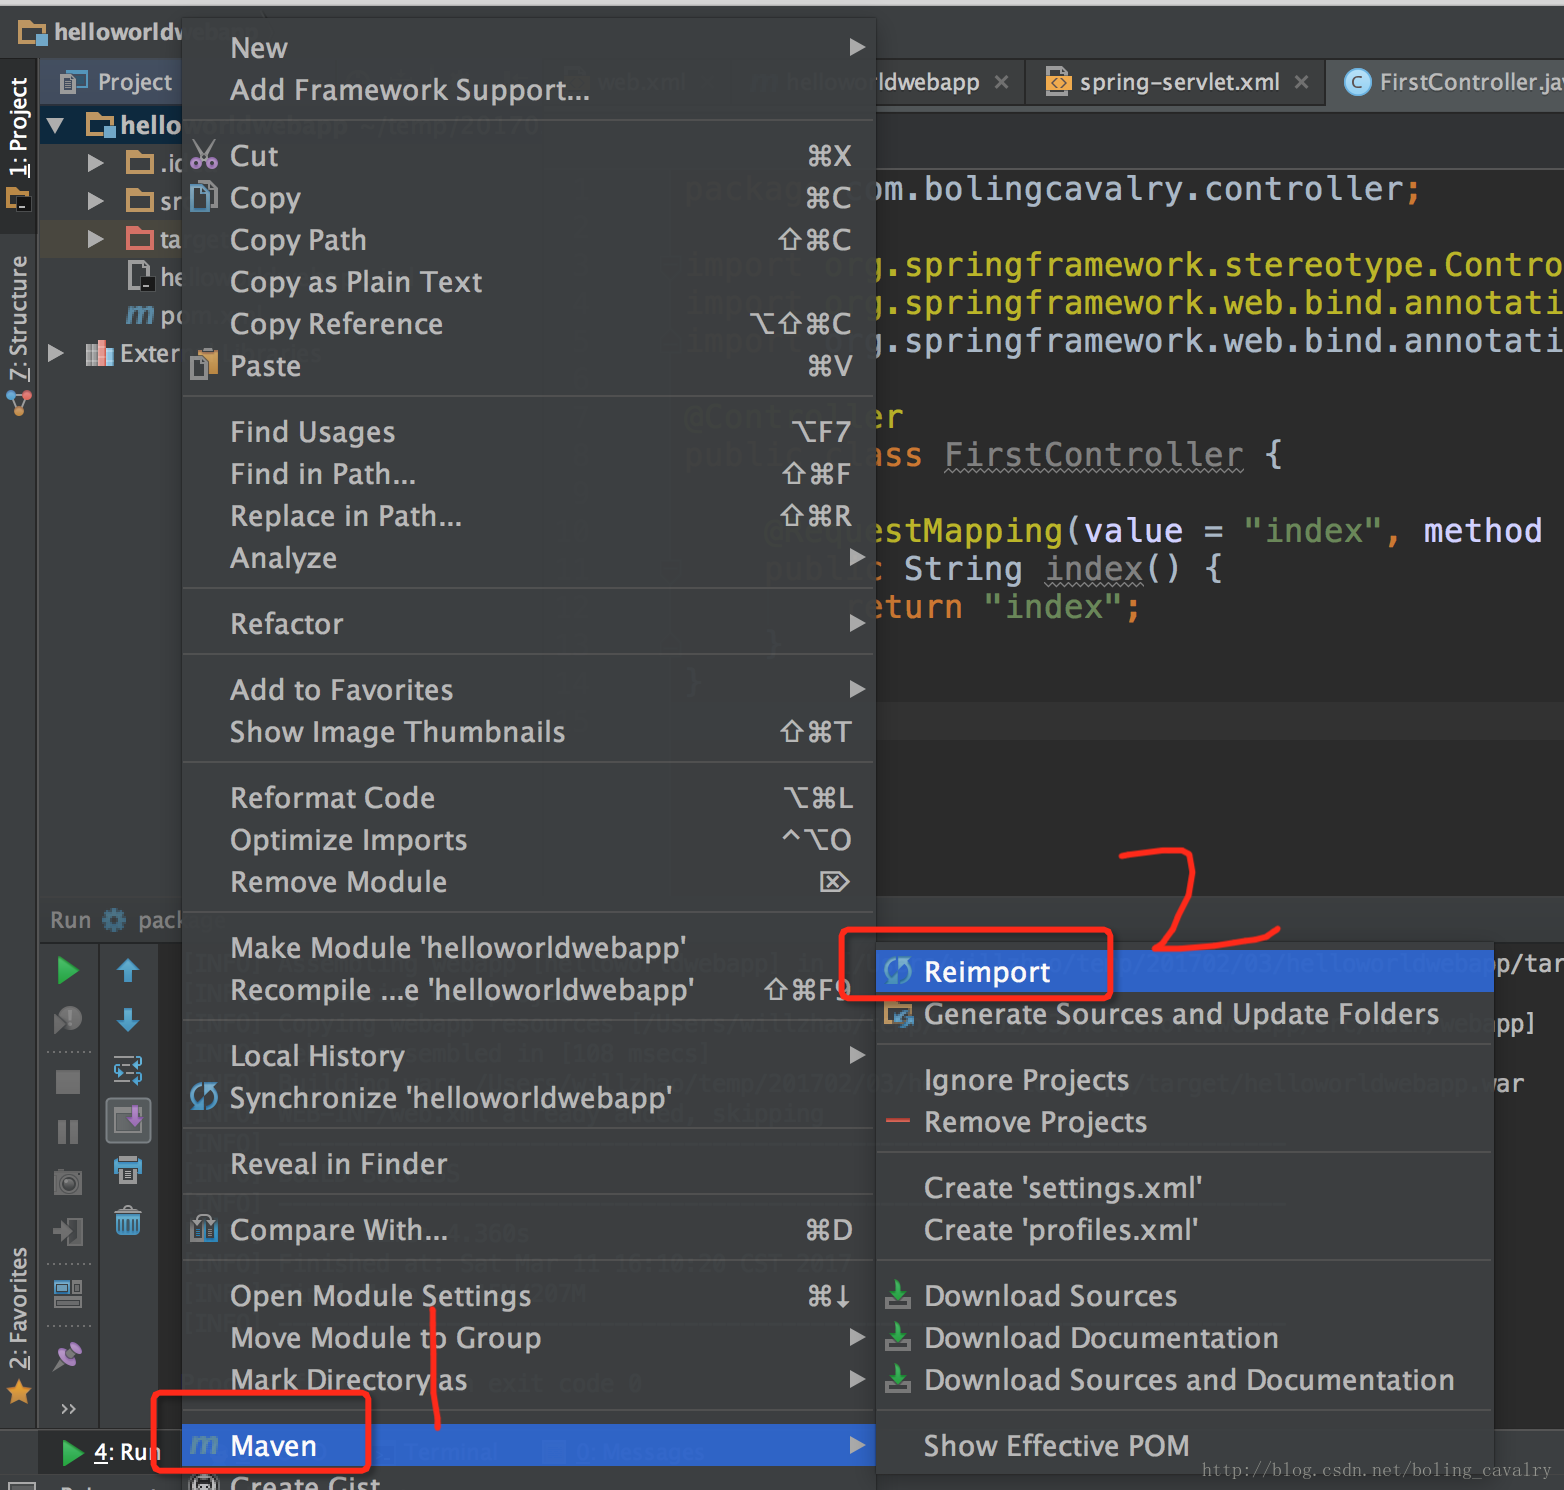Expand the .idea folder arrow
The height and width of the screenshot is (1490, 1564).
(96, 162)
